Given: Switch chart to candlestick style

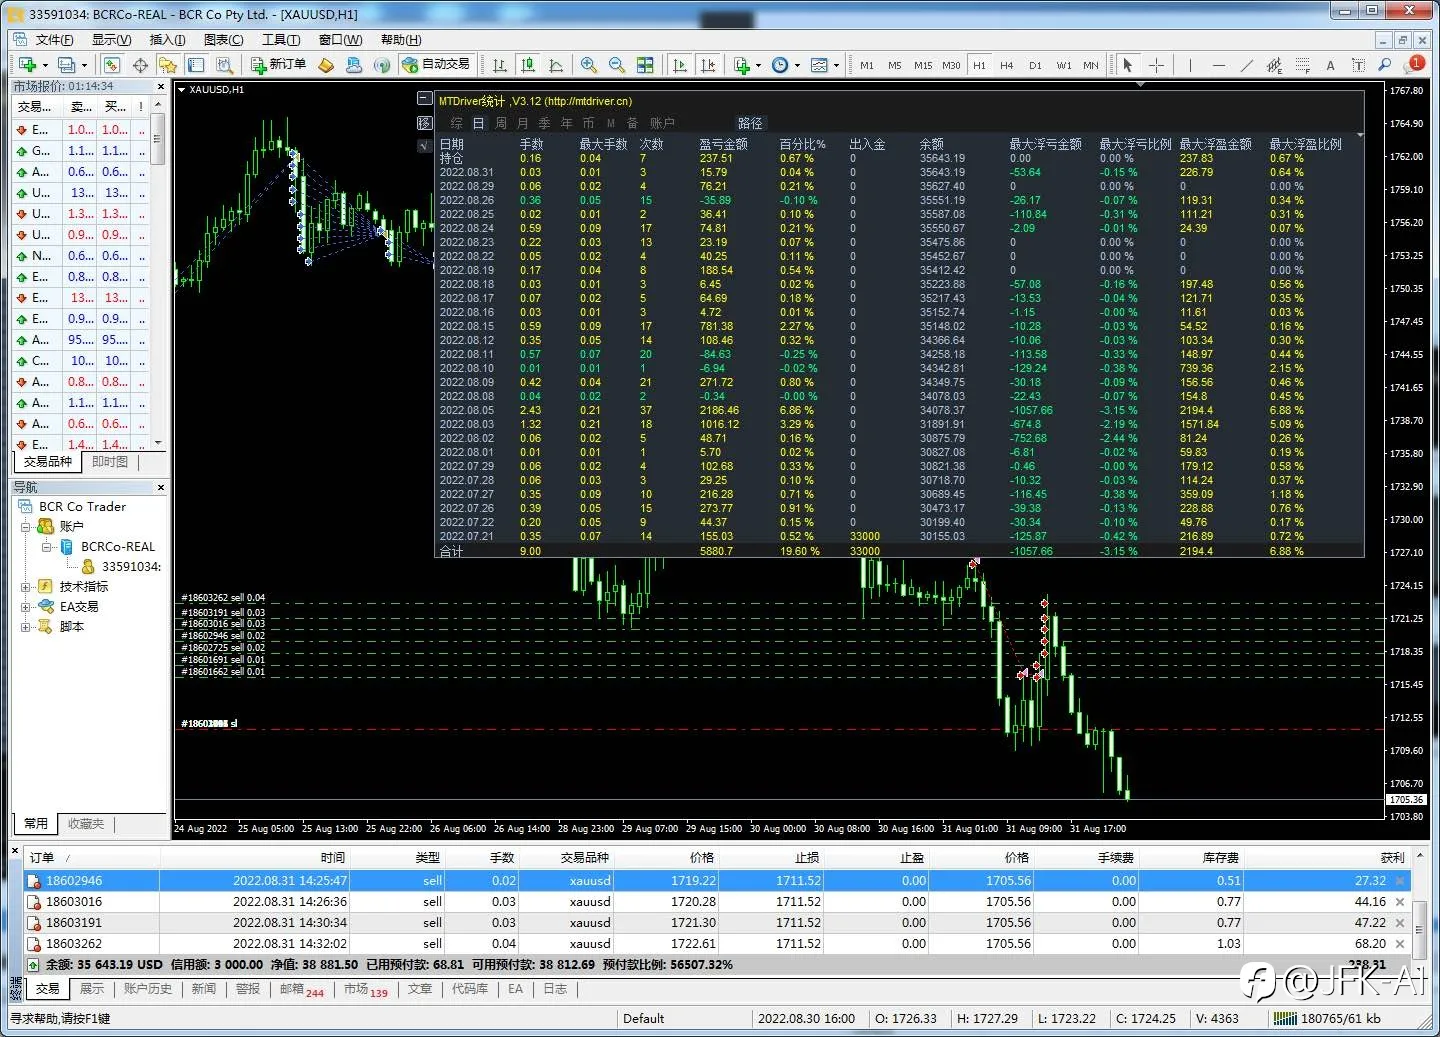Looking at the screenshot, I should 528,65.
